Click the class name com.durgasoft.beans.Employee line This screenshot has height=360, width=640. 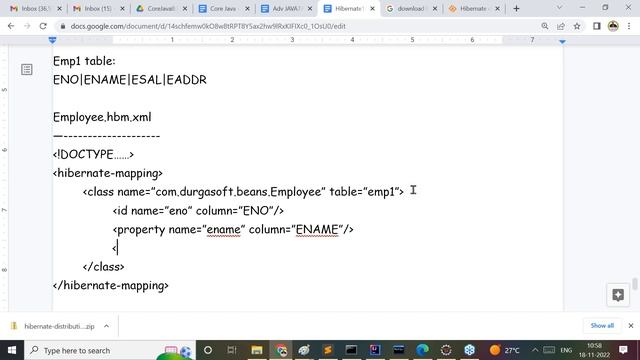[243, 192]
